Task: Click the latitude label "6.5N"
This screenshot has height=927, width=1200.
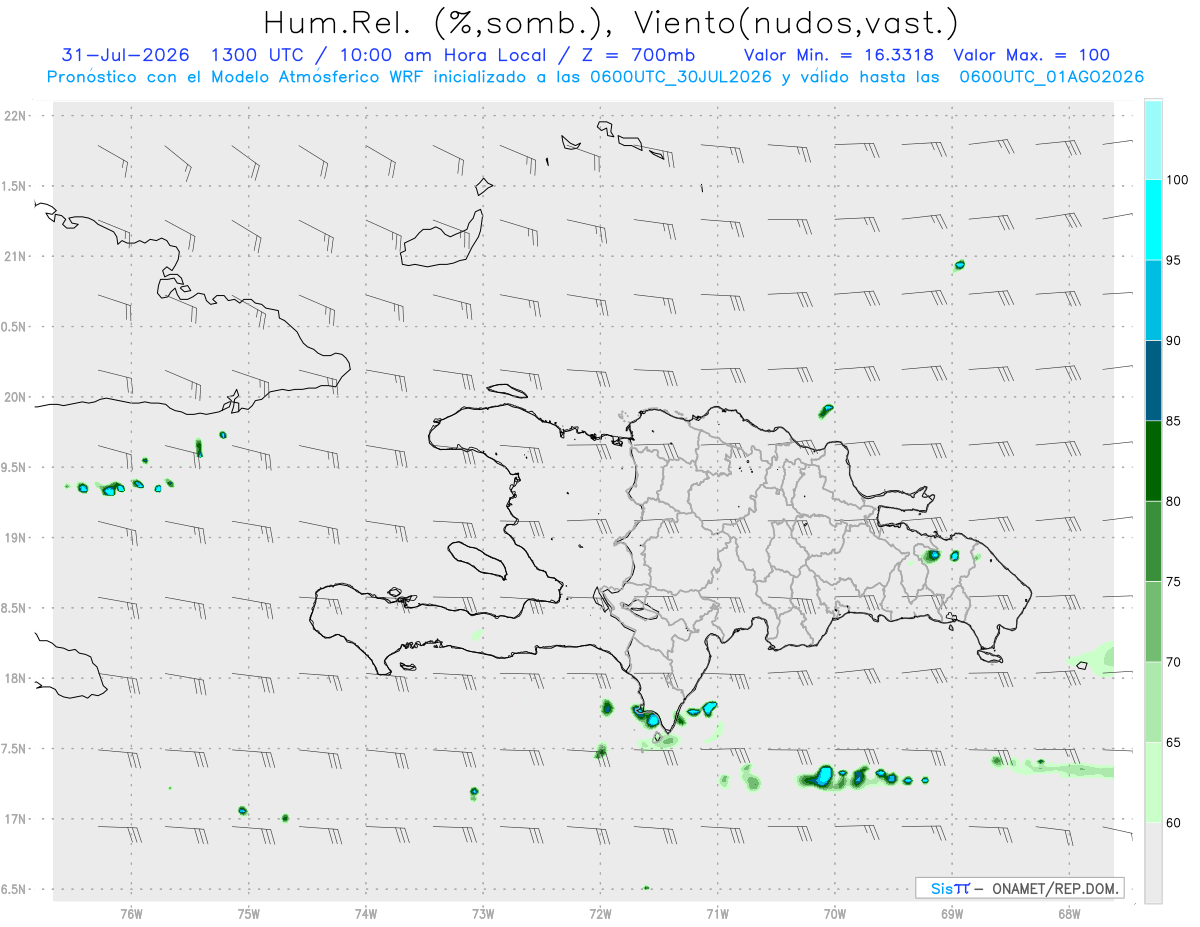Action: [15, 889]
